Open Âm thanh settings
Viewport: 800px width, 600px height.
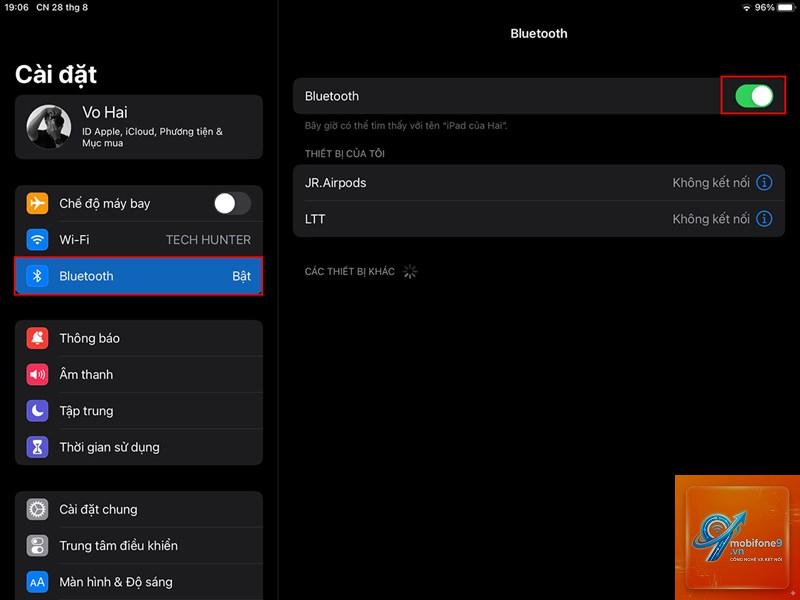tap(139, 374)
